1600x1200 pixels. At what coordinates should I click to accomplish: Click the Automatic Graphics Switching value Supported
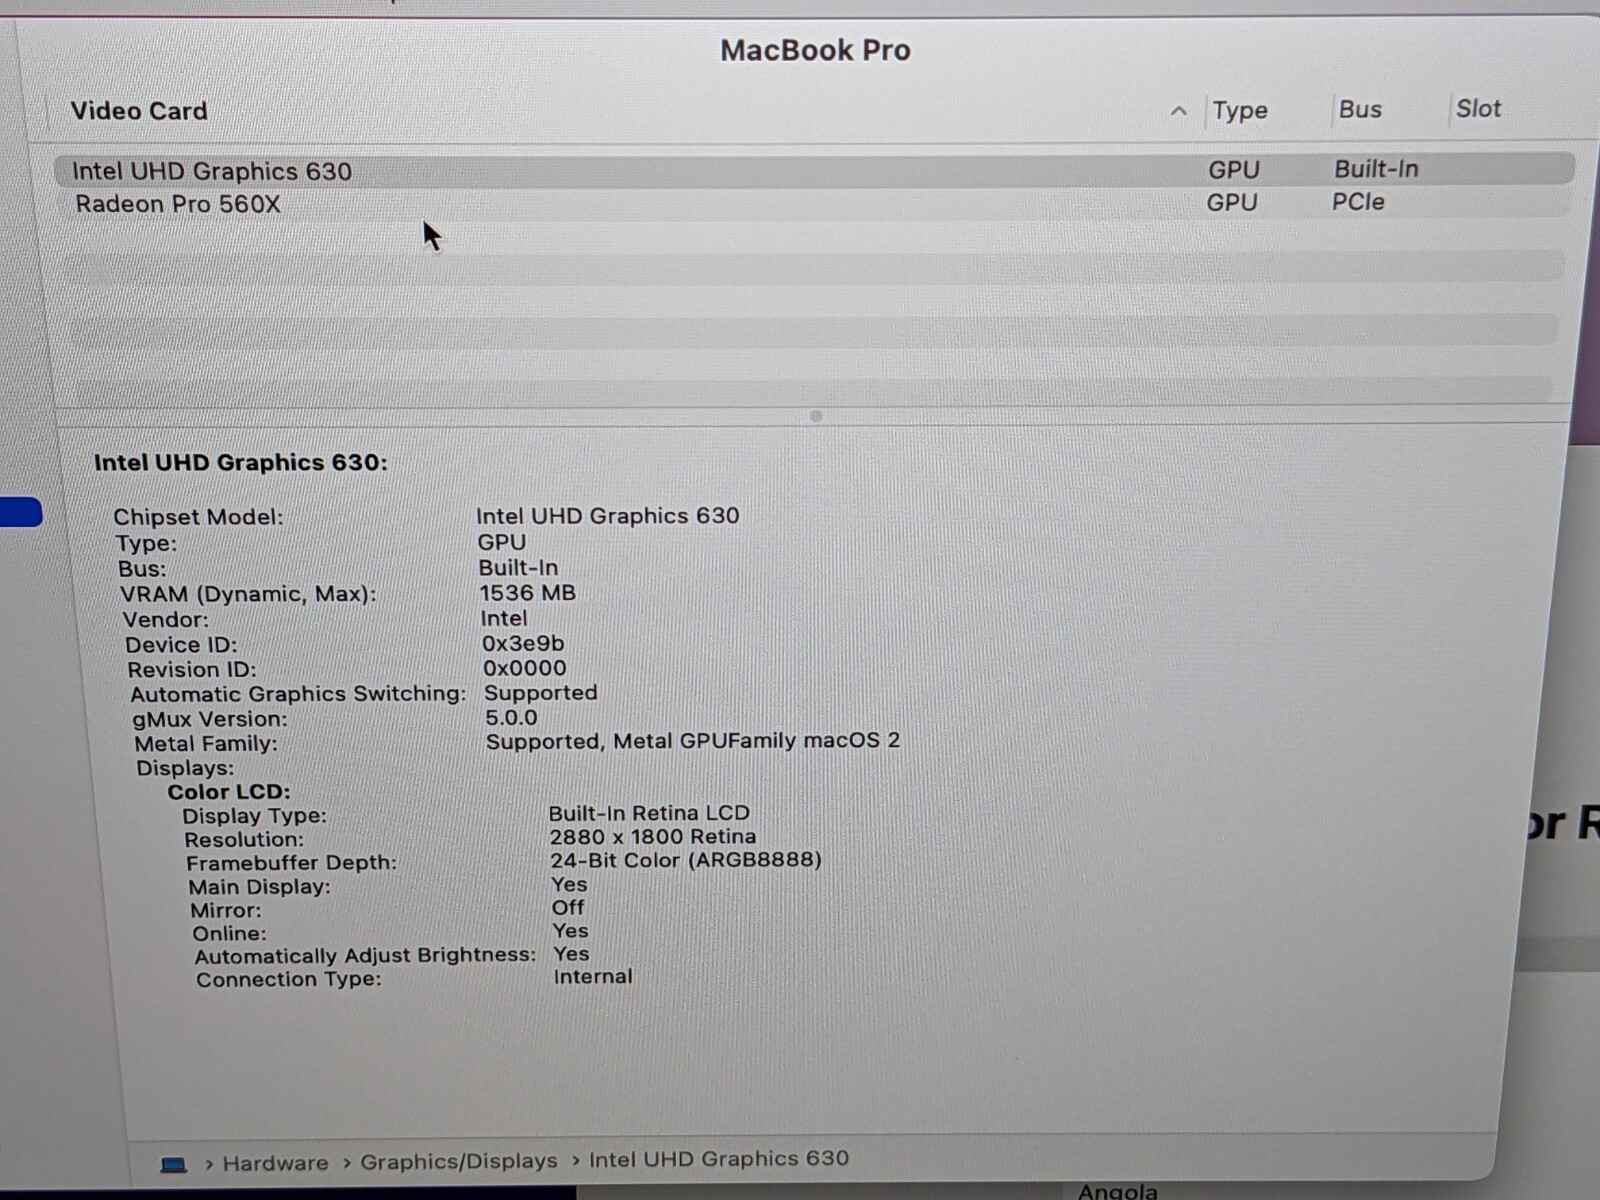click(541, 693)
